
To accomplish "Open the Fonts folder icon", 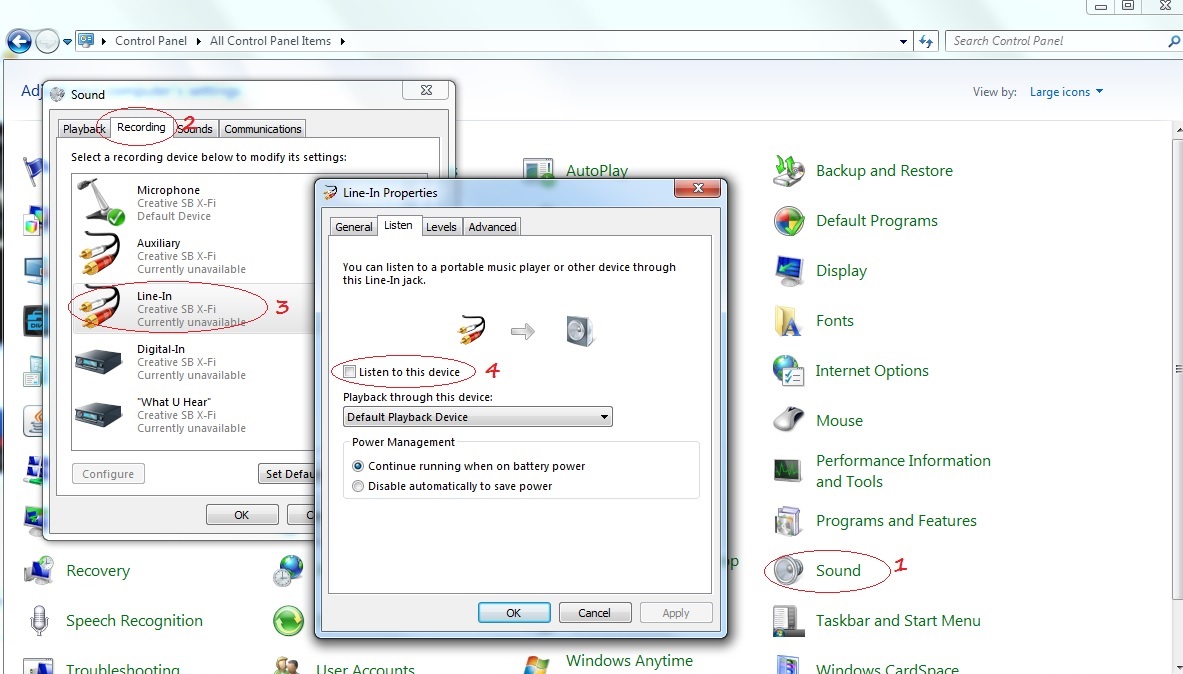I will (789, 321).
